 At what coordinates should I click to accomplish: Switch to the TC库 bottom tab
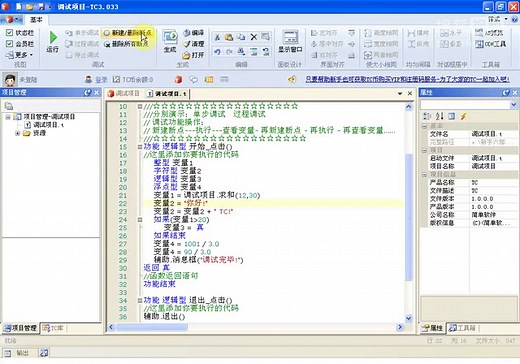point(53,328)
